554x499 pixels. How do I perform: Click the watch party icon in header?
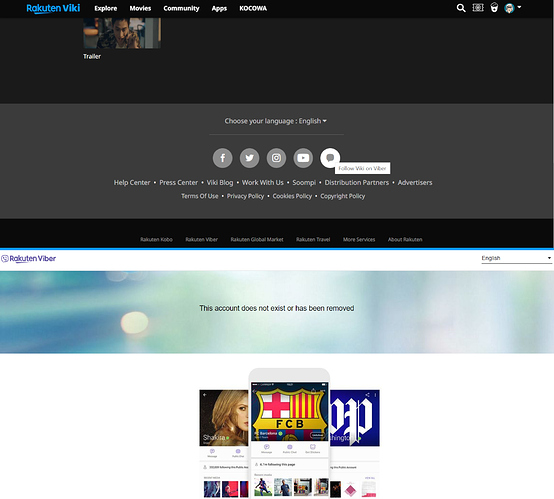coord(478,7)
